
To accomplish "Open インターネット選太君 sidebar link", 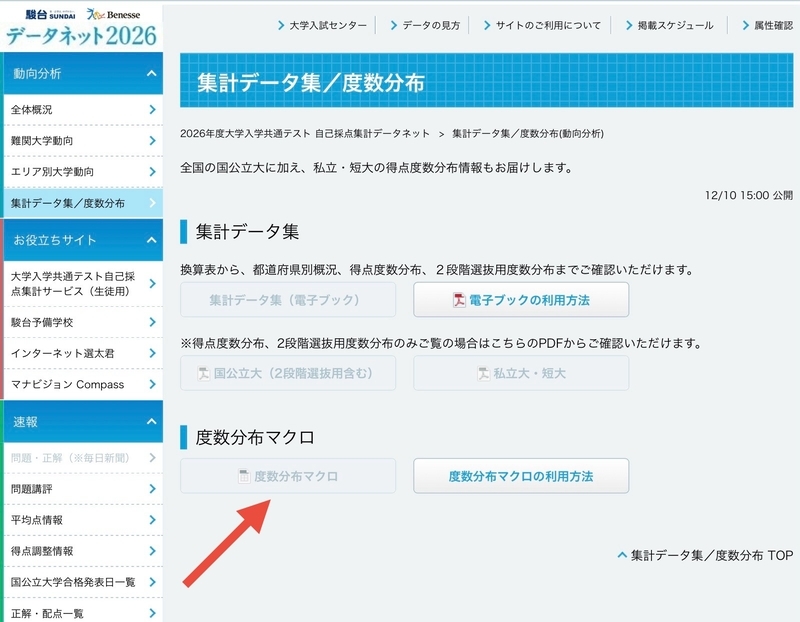I will [x=83, y=353].
